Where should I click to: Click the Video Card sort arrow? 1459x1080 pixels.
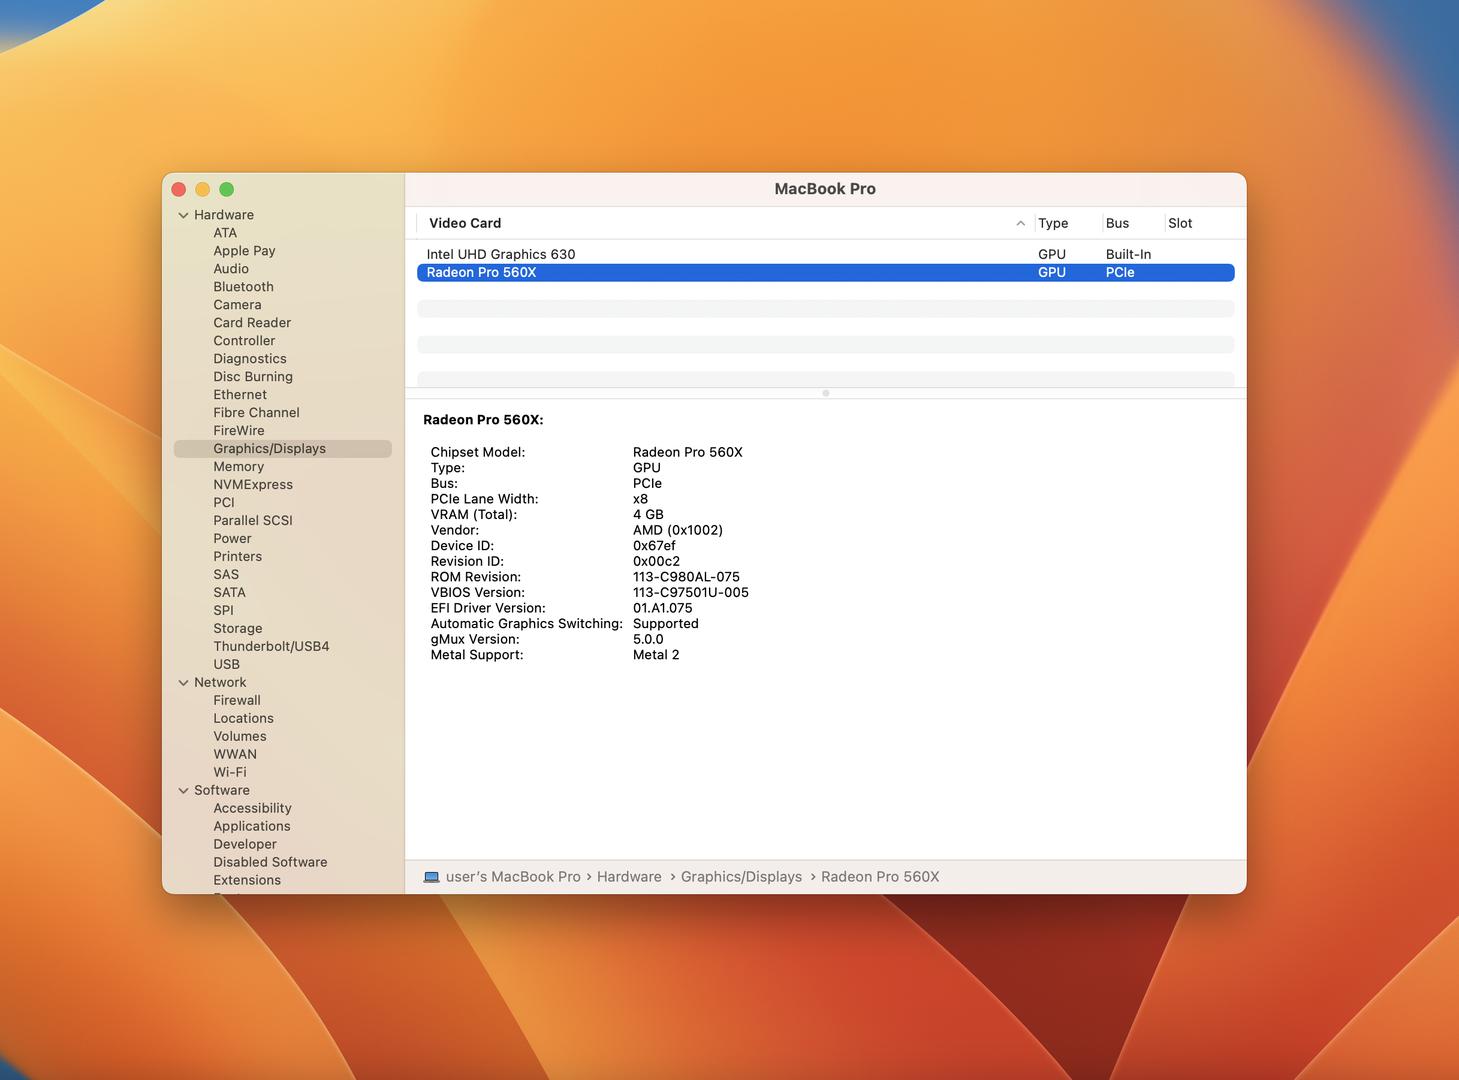pyautogui.click(x=1020, y=223)
